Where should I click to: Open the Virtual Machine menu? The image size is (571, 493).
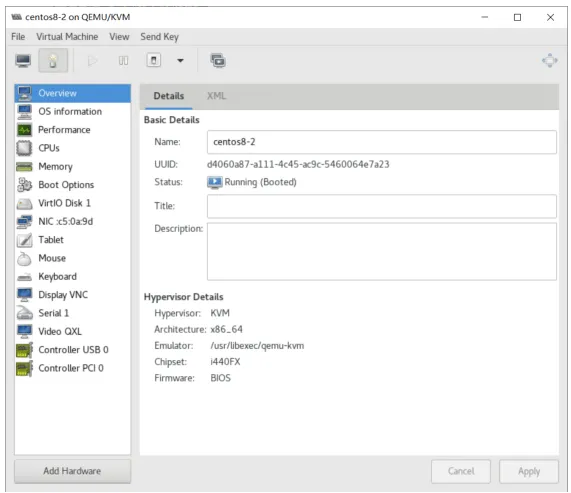(67, 37)
